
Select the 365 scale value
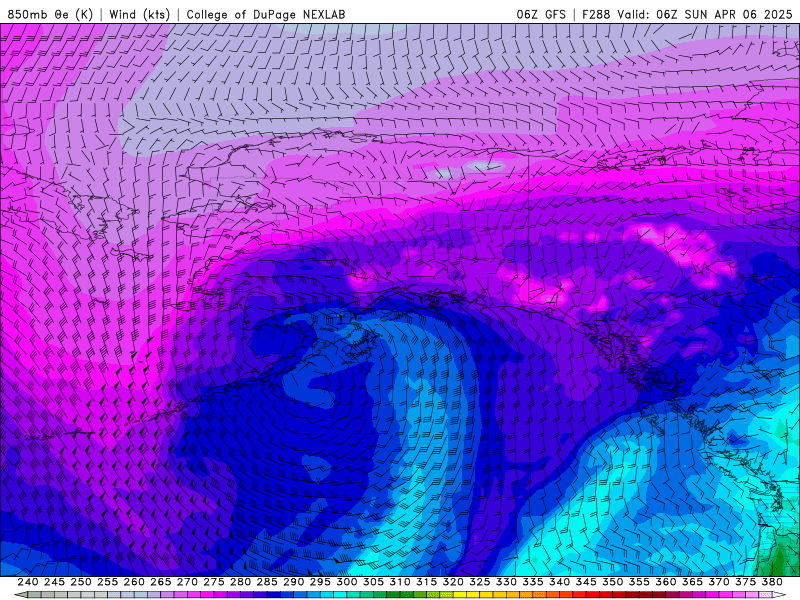pyautogui.click(x=692, y=582)
